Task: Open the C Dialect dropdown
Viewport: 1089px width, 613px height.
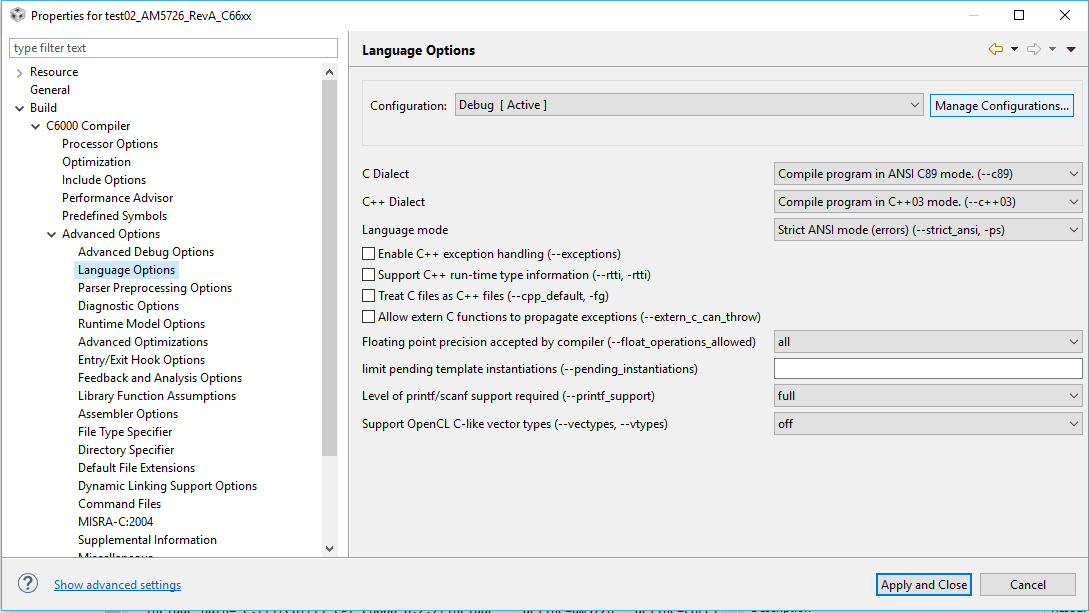Action: 928,174
